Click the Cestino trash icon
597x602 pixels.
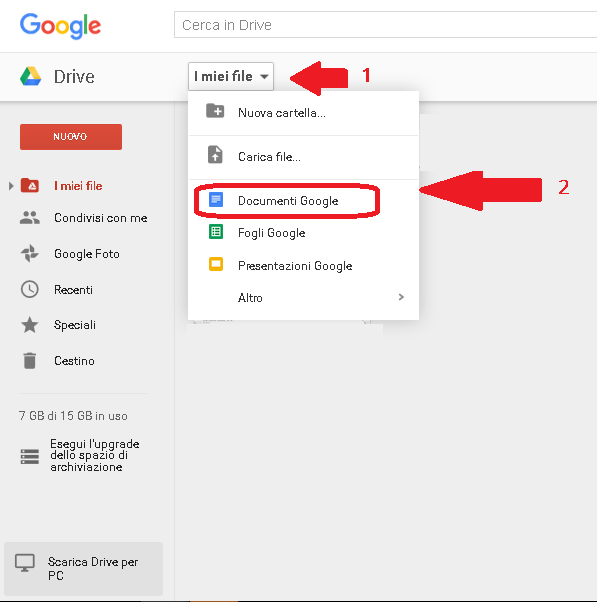pyautogui.click(x=30, y=361)
